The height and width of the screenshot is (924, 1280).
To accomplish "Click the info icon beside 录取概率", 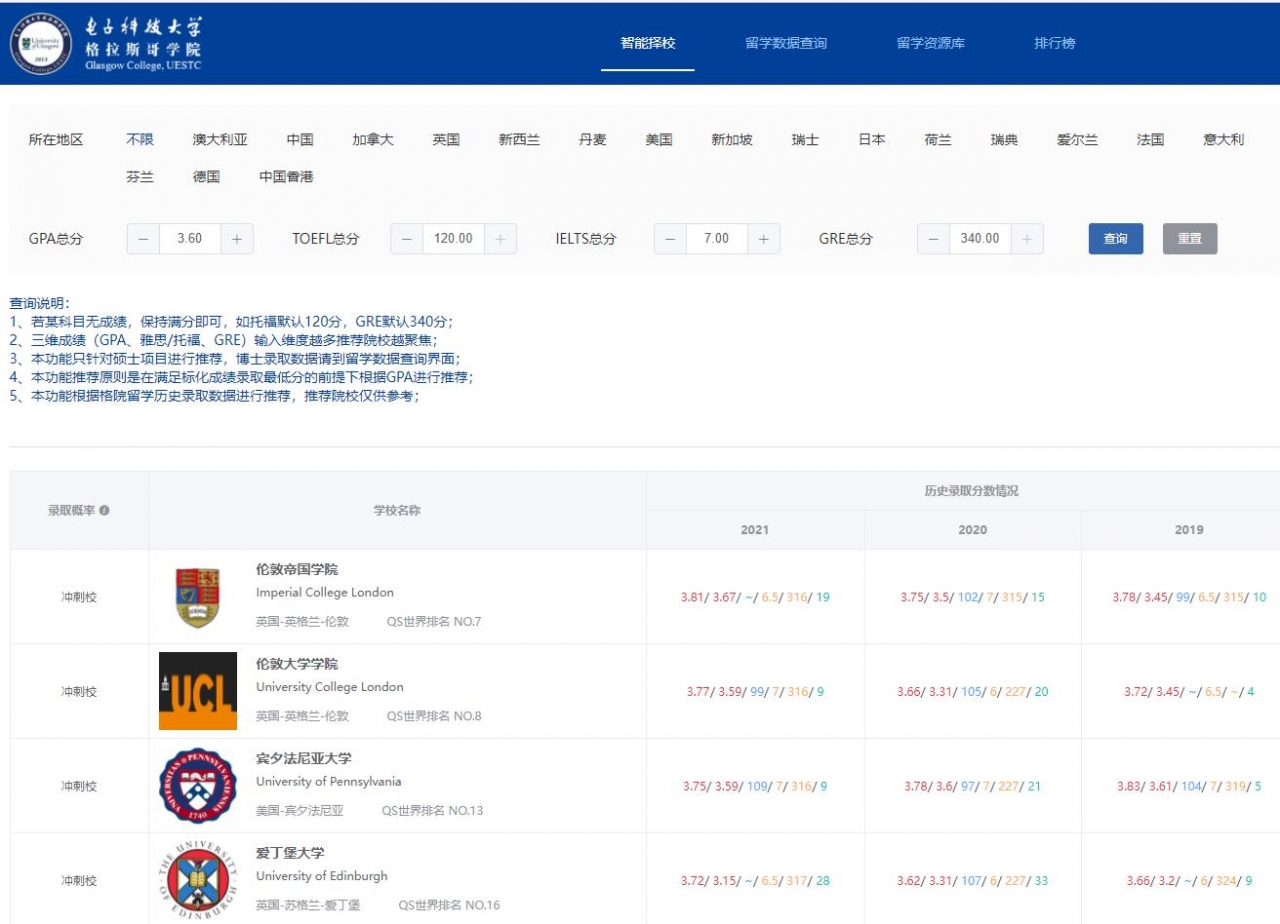I will (x=104, y=510).
